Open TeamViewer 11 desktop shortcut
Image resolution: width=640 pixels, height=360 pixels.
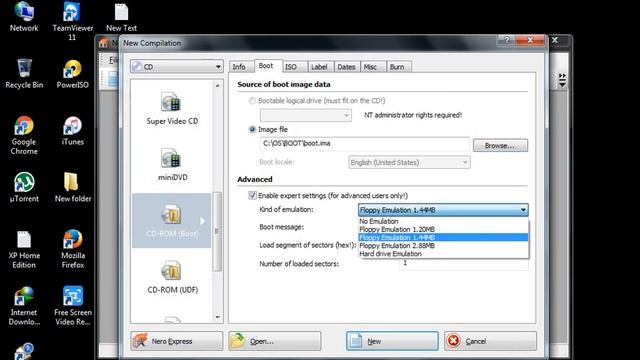(72, 21)
